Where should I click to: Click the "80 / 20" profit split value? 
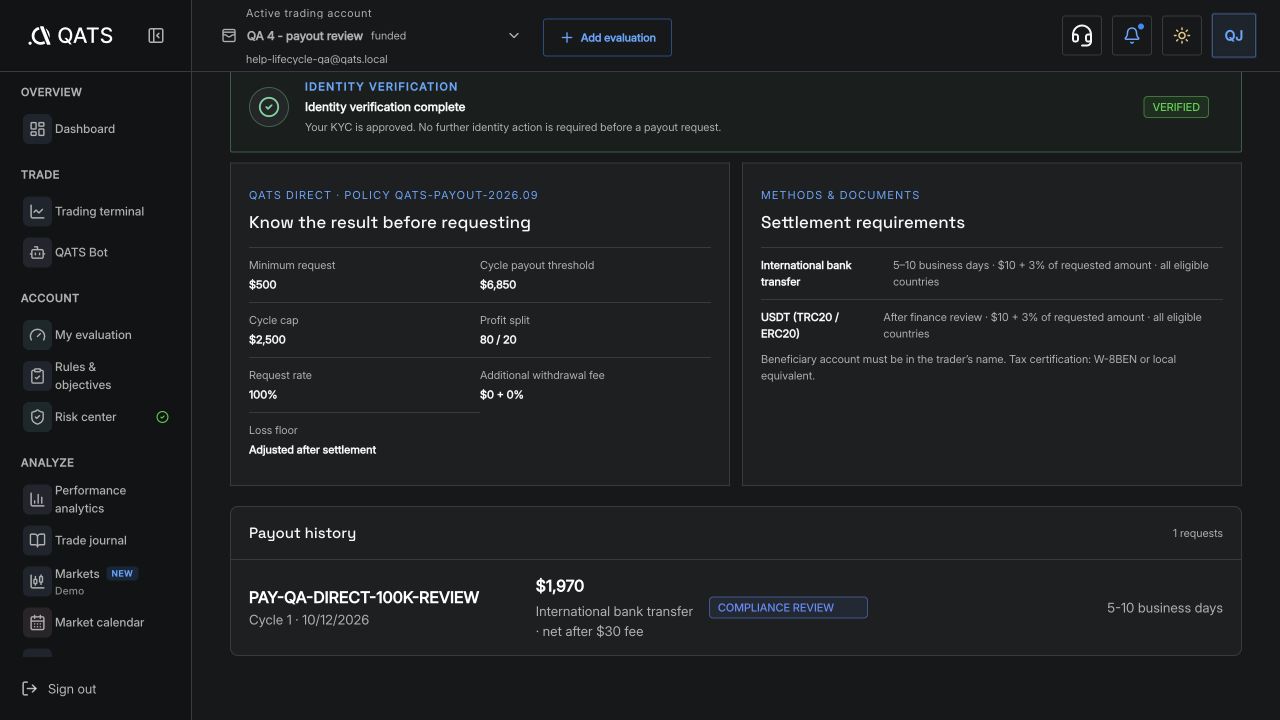tap(498, 340)
